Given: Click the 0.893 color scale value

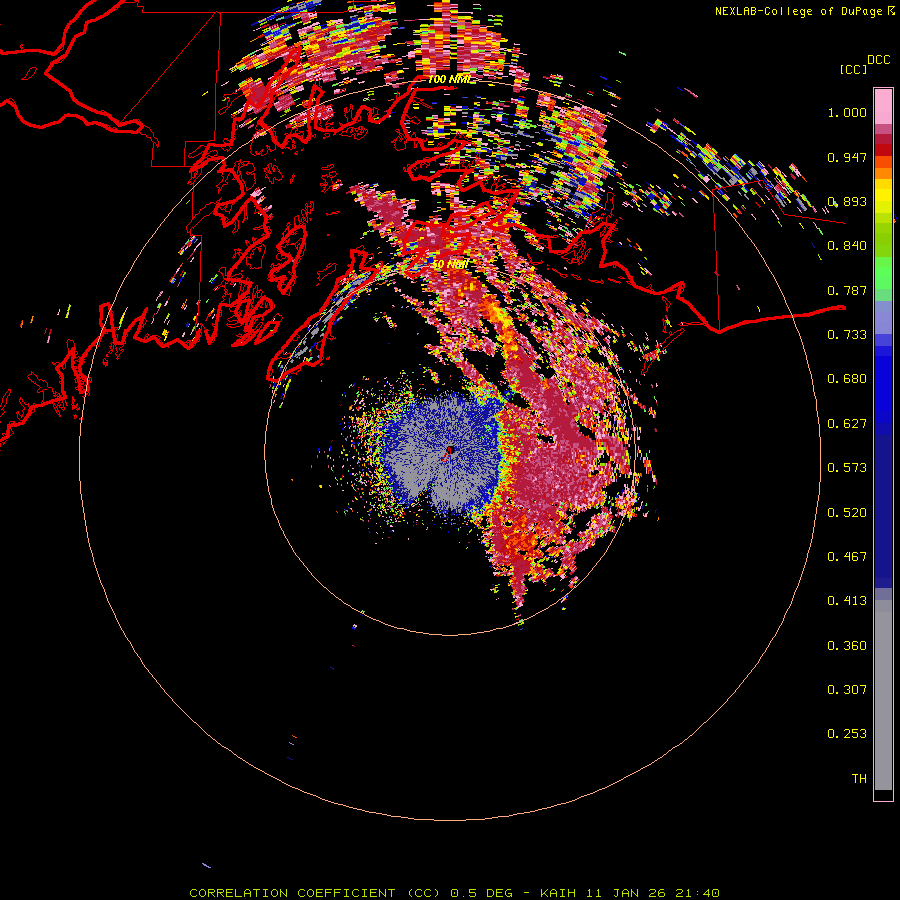Looking at the screenshot, I should [x=847, y=201].
